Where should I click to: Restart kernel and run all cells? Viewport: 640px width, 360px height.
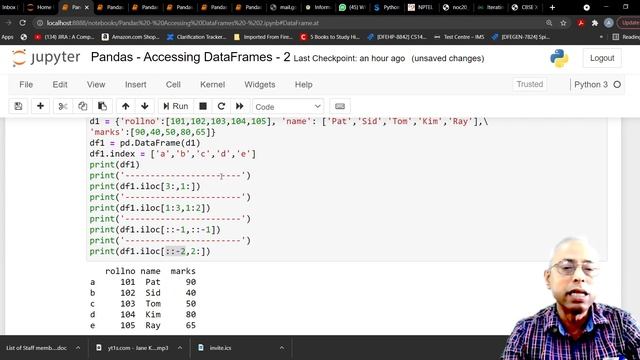[240, 106]
